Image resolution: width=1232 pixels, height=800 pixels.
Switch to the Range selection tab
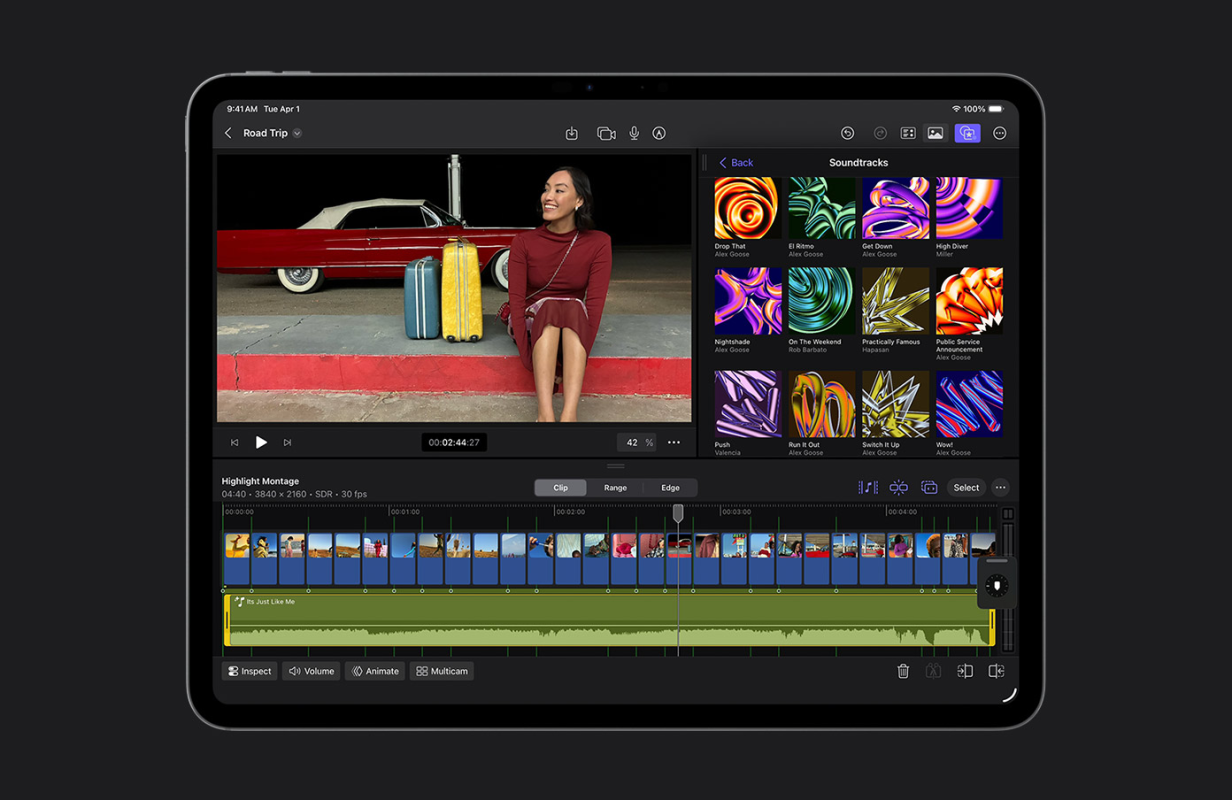615,488
